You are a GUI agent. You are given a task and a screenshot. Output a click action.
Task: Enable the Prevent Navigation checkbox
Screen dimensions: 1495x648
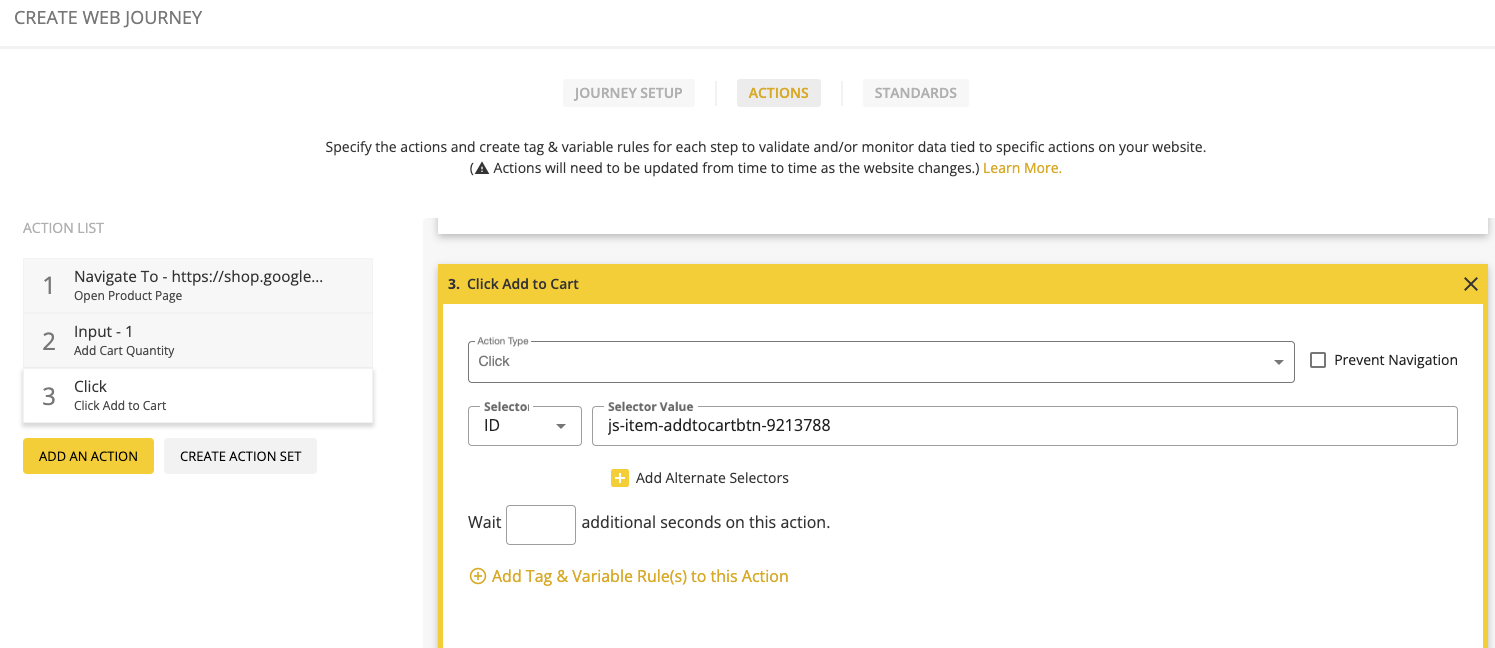[1318, 360]
